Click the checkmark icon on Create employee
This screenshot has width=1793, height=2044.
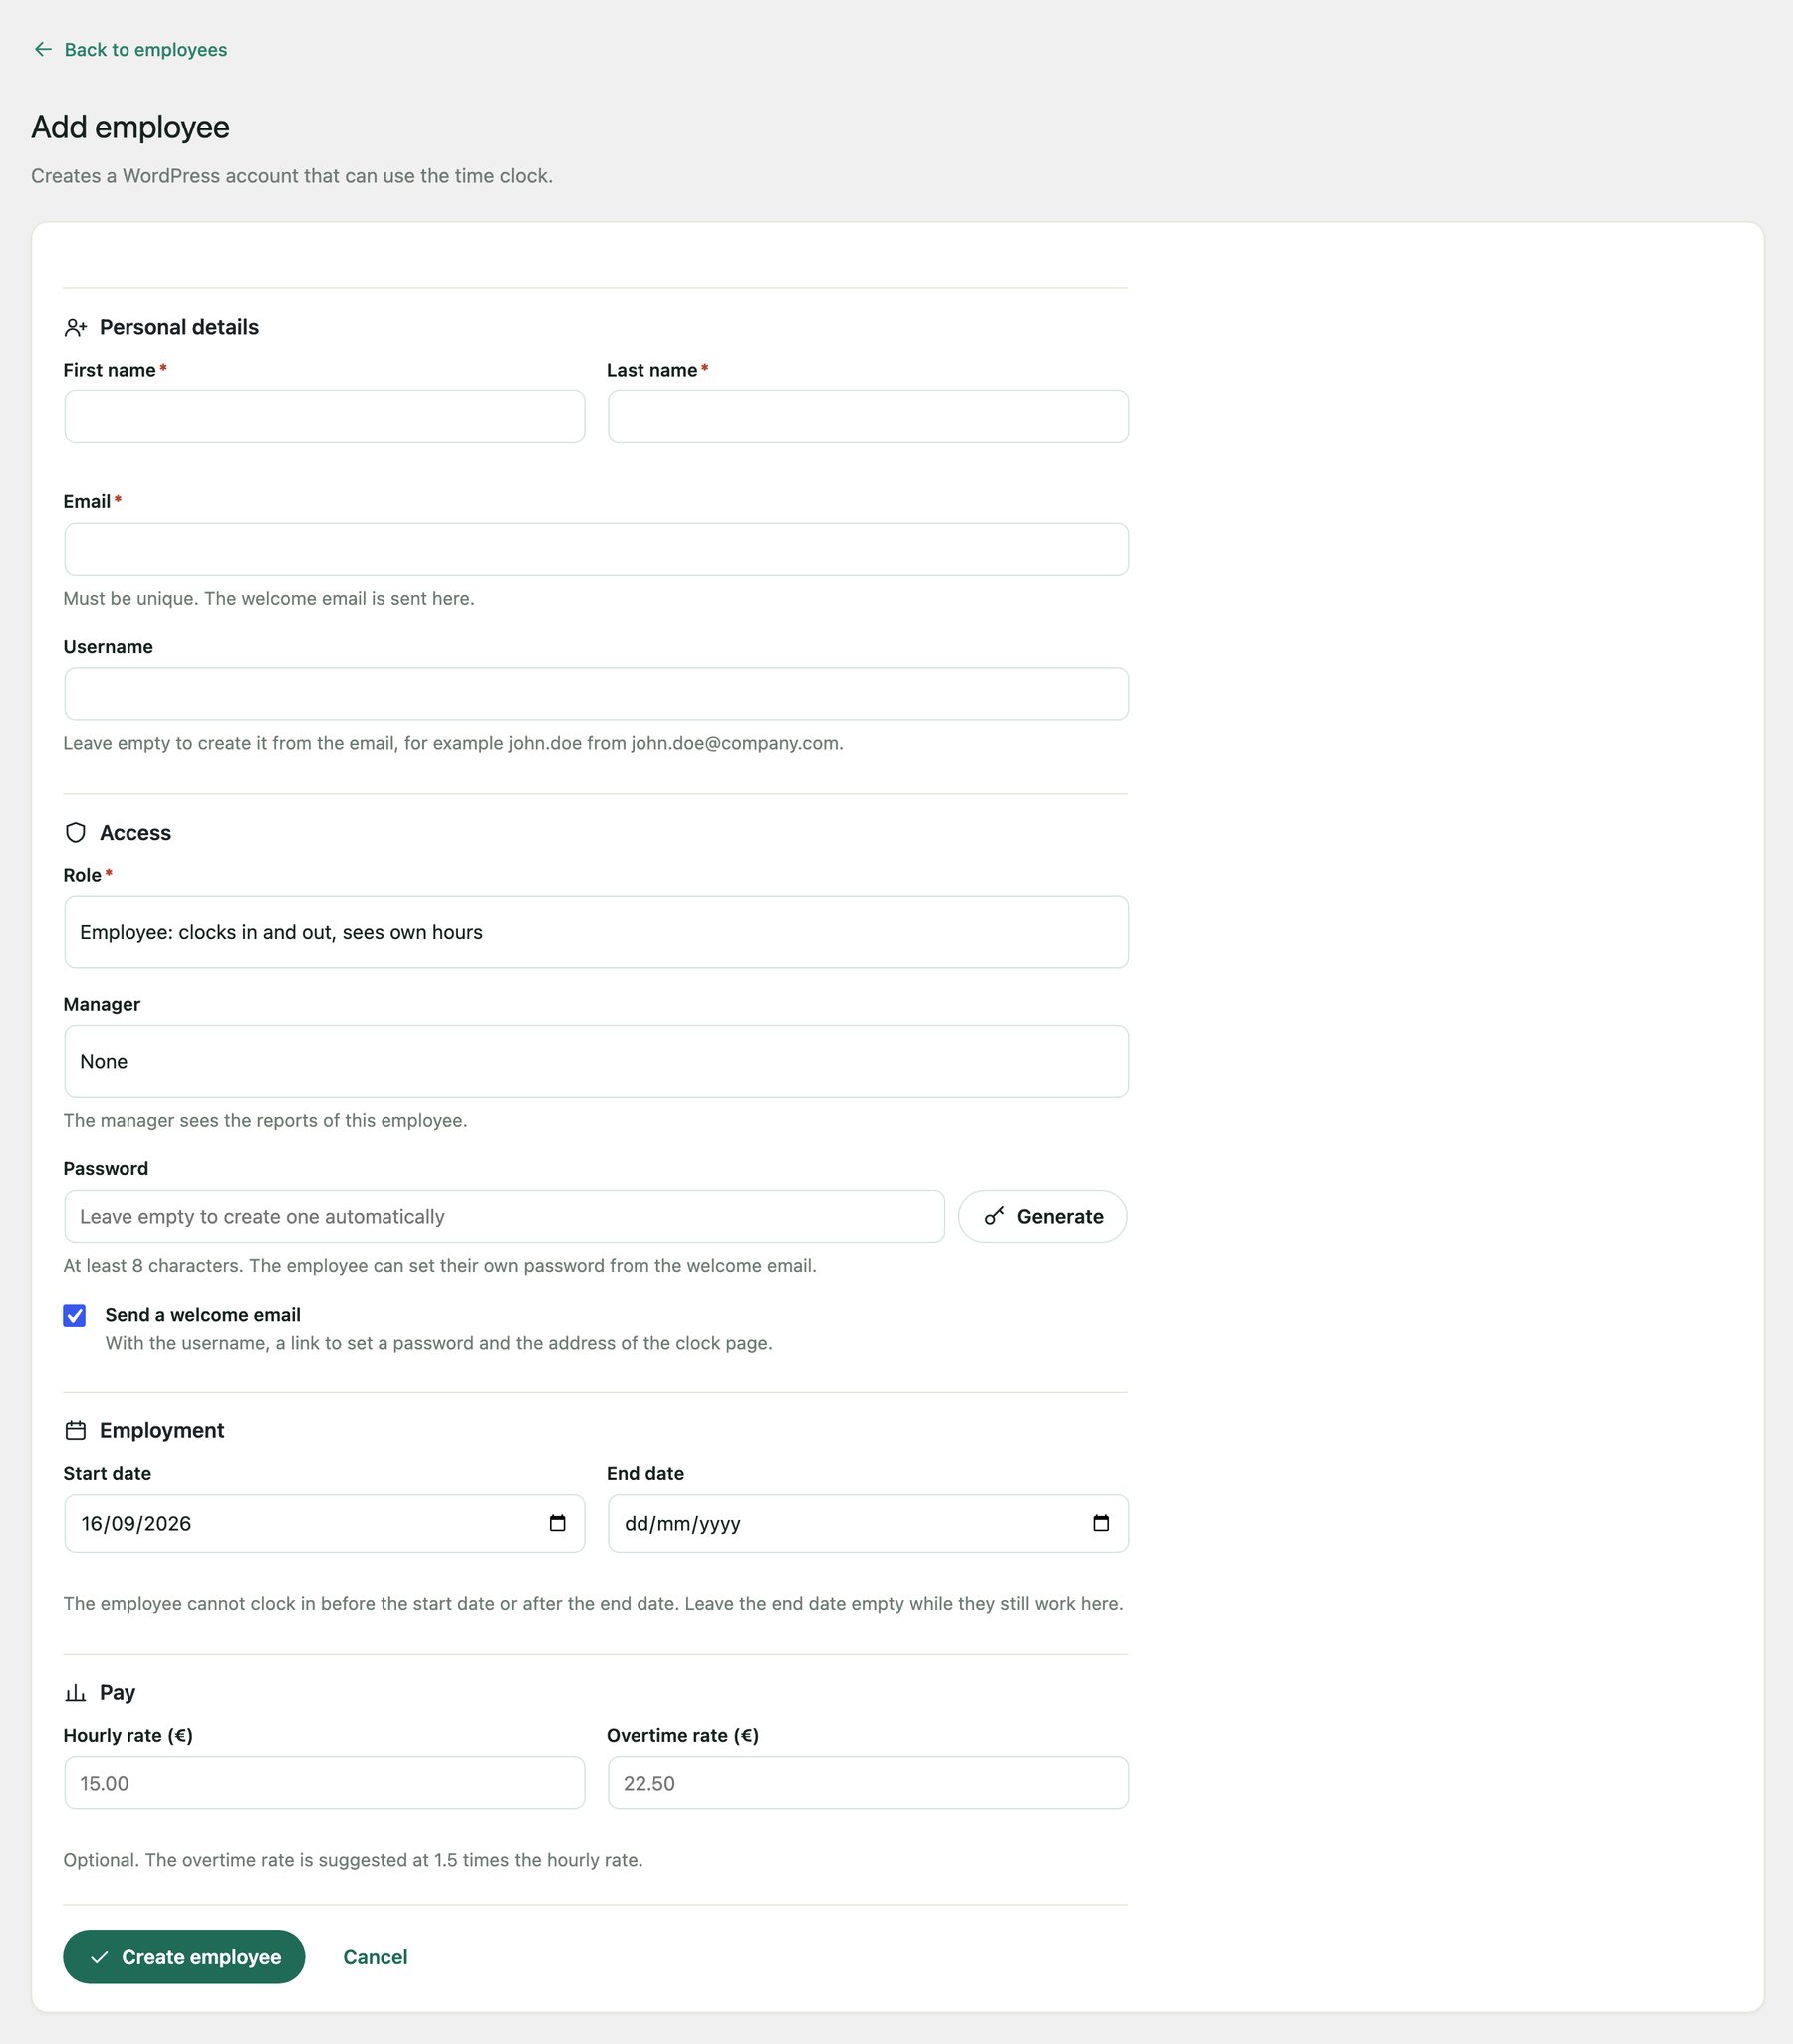99,1957
